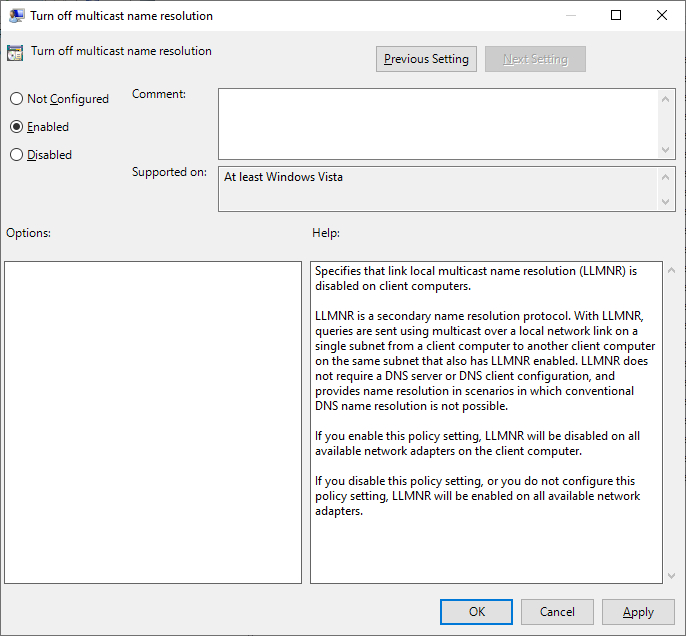Viewport: 686px width, 636px height.
Task: Click inside the Comment text box
Action: click(x=438, y=124)
